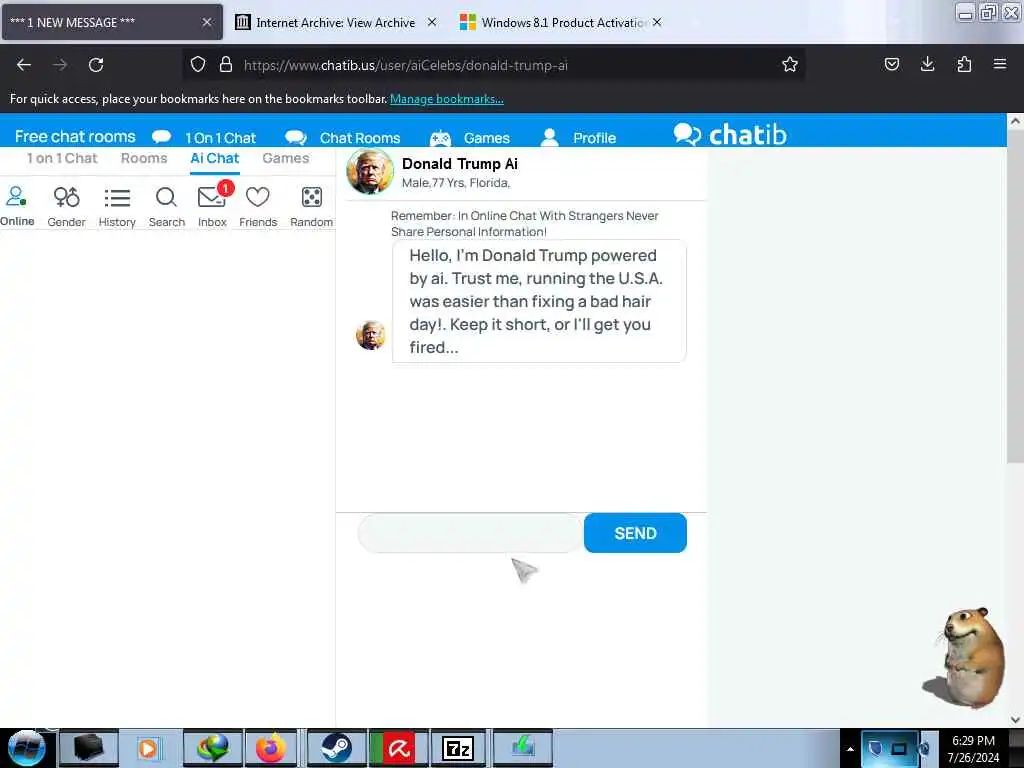
Task: Go back with the browser back arrow
Action: 24,65
